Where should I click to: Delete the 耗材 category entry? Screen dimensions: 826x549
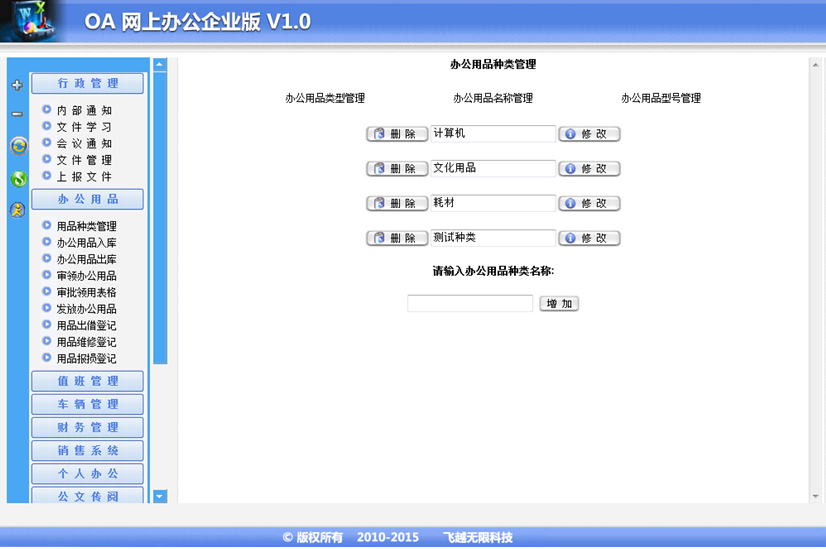(x=397, y=204)
